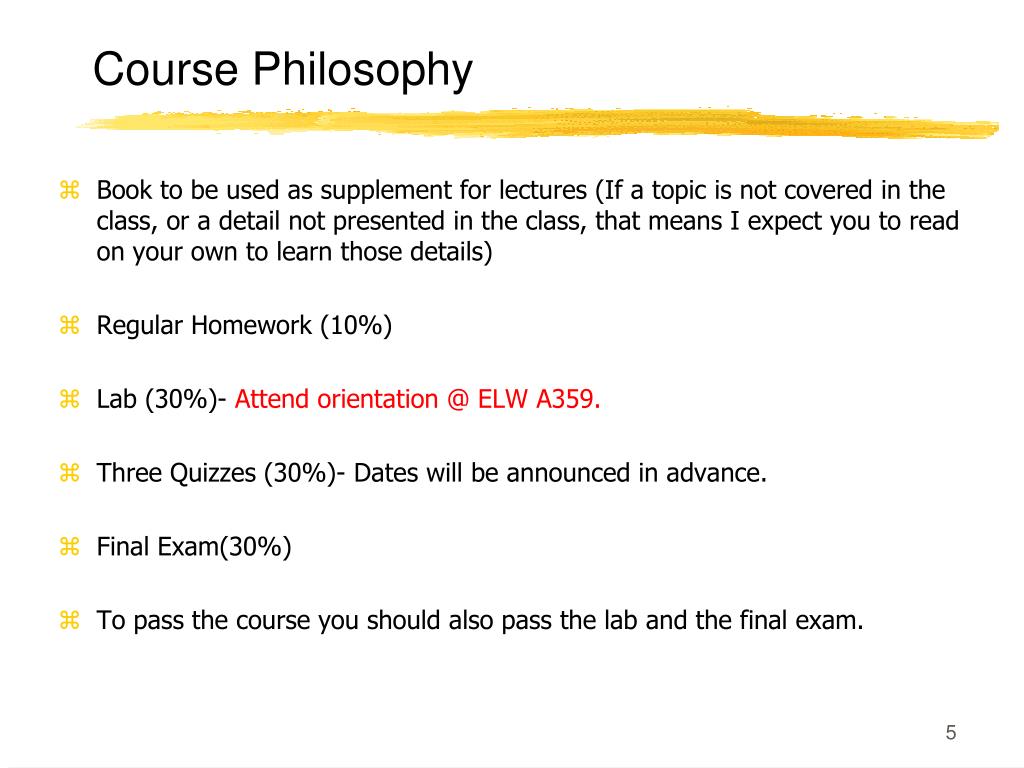Click the Three Quizzes (30%) text

[216, 473]
